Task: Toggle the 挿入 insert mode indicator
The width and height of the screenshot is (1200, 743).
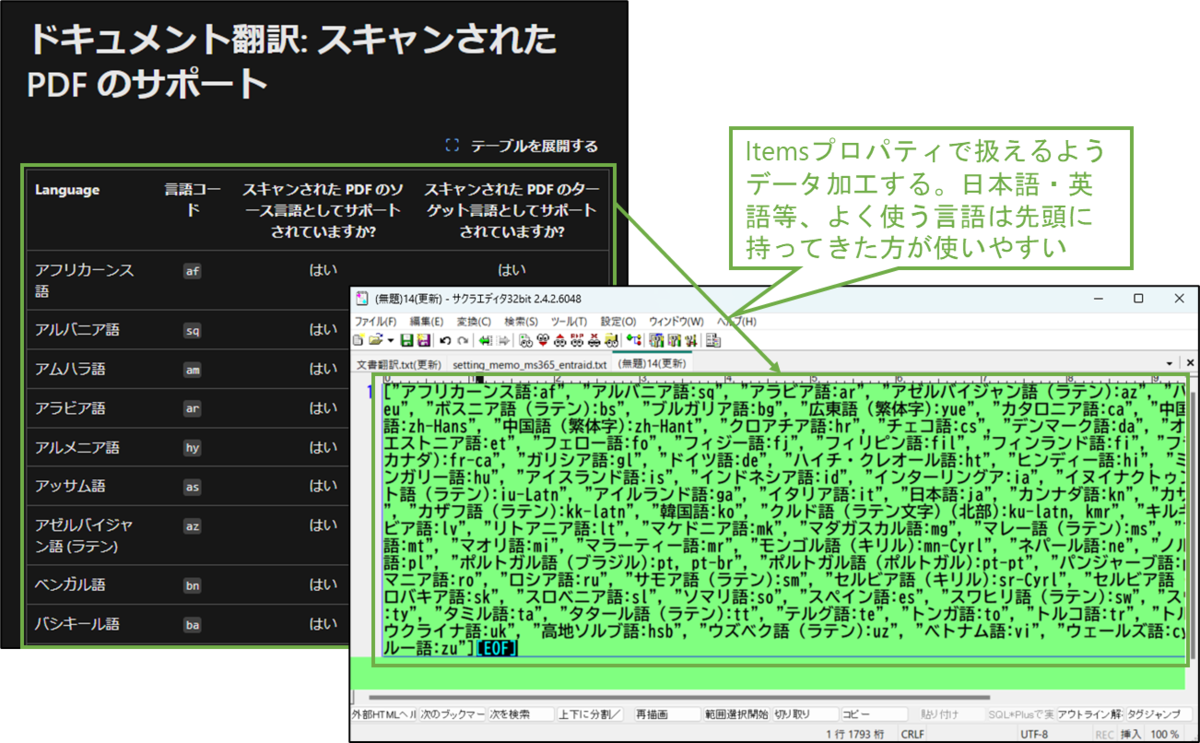Action: click(1130, 734)
